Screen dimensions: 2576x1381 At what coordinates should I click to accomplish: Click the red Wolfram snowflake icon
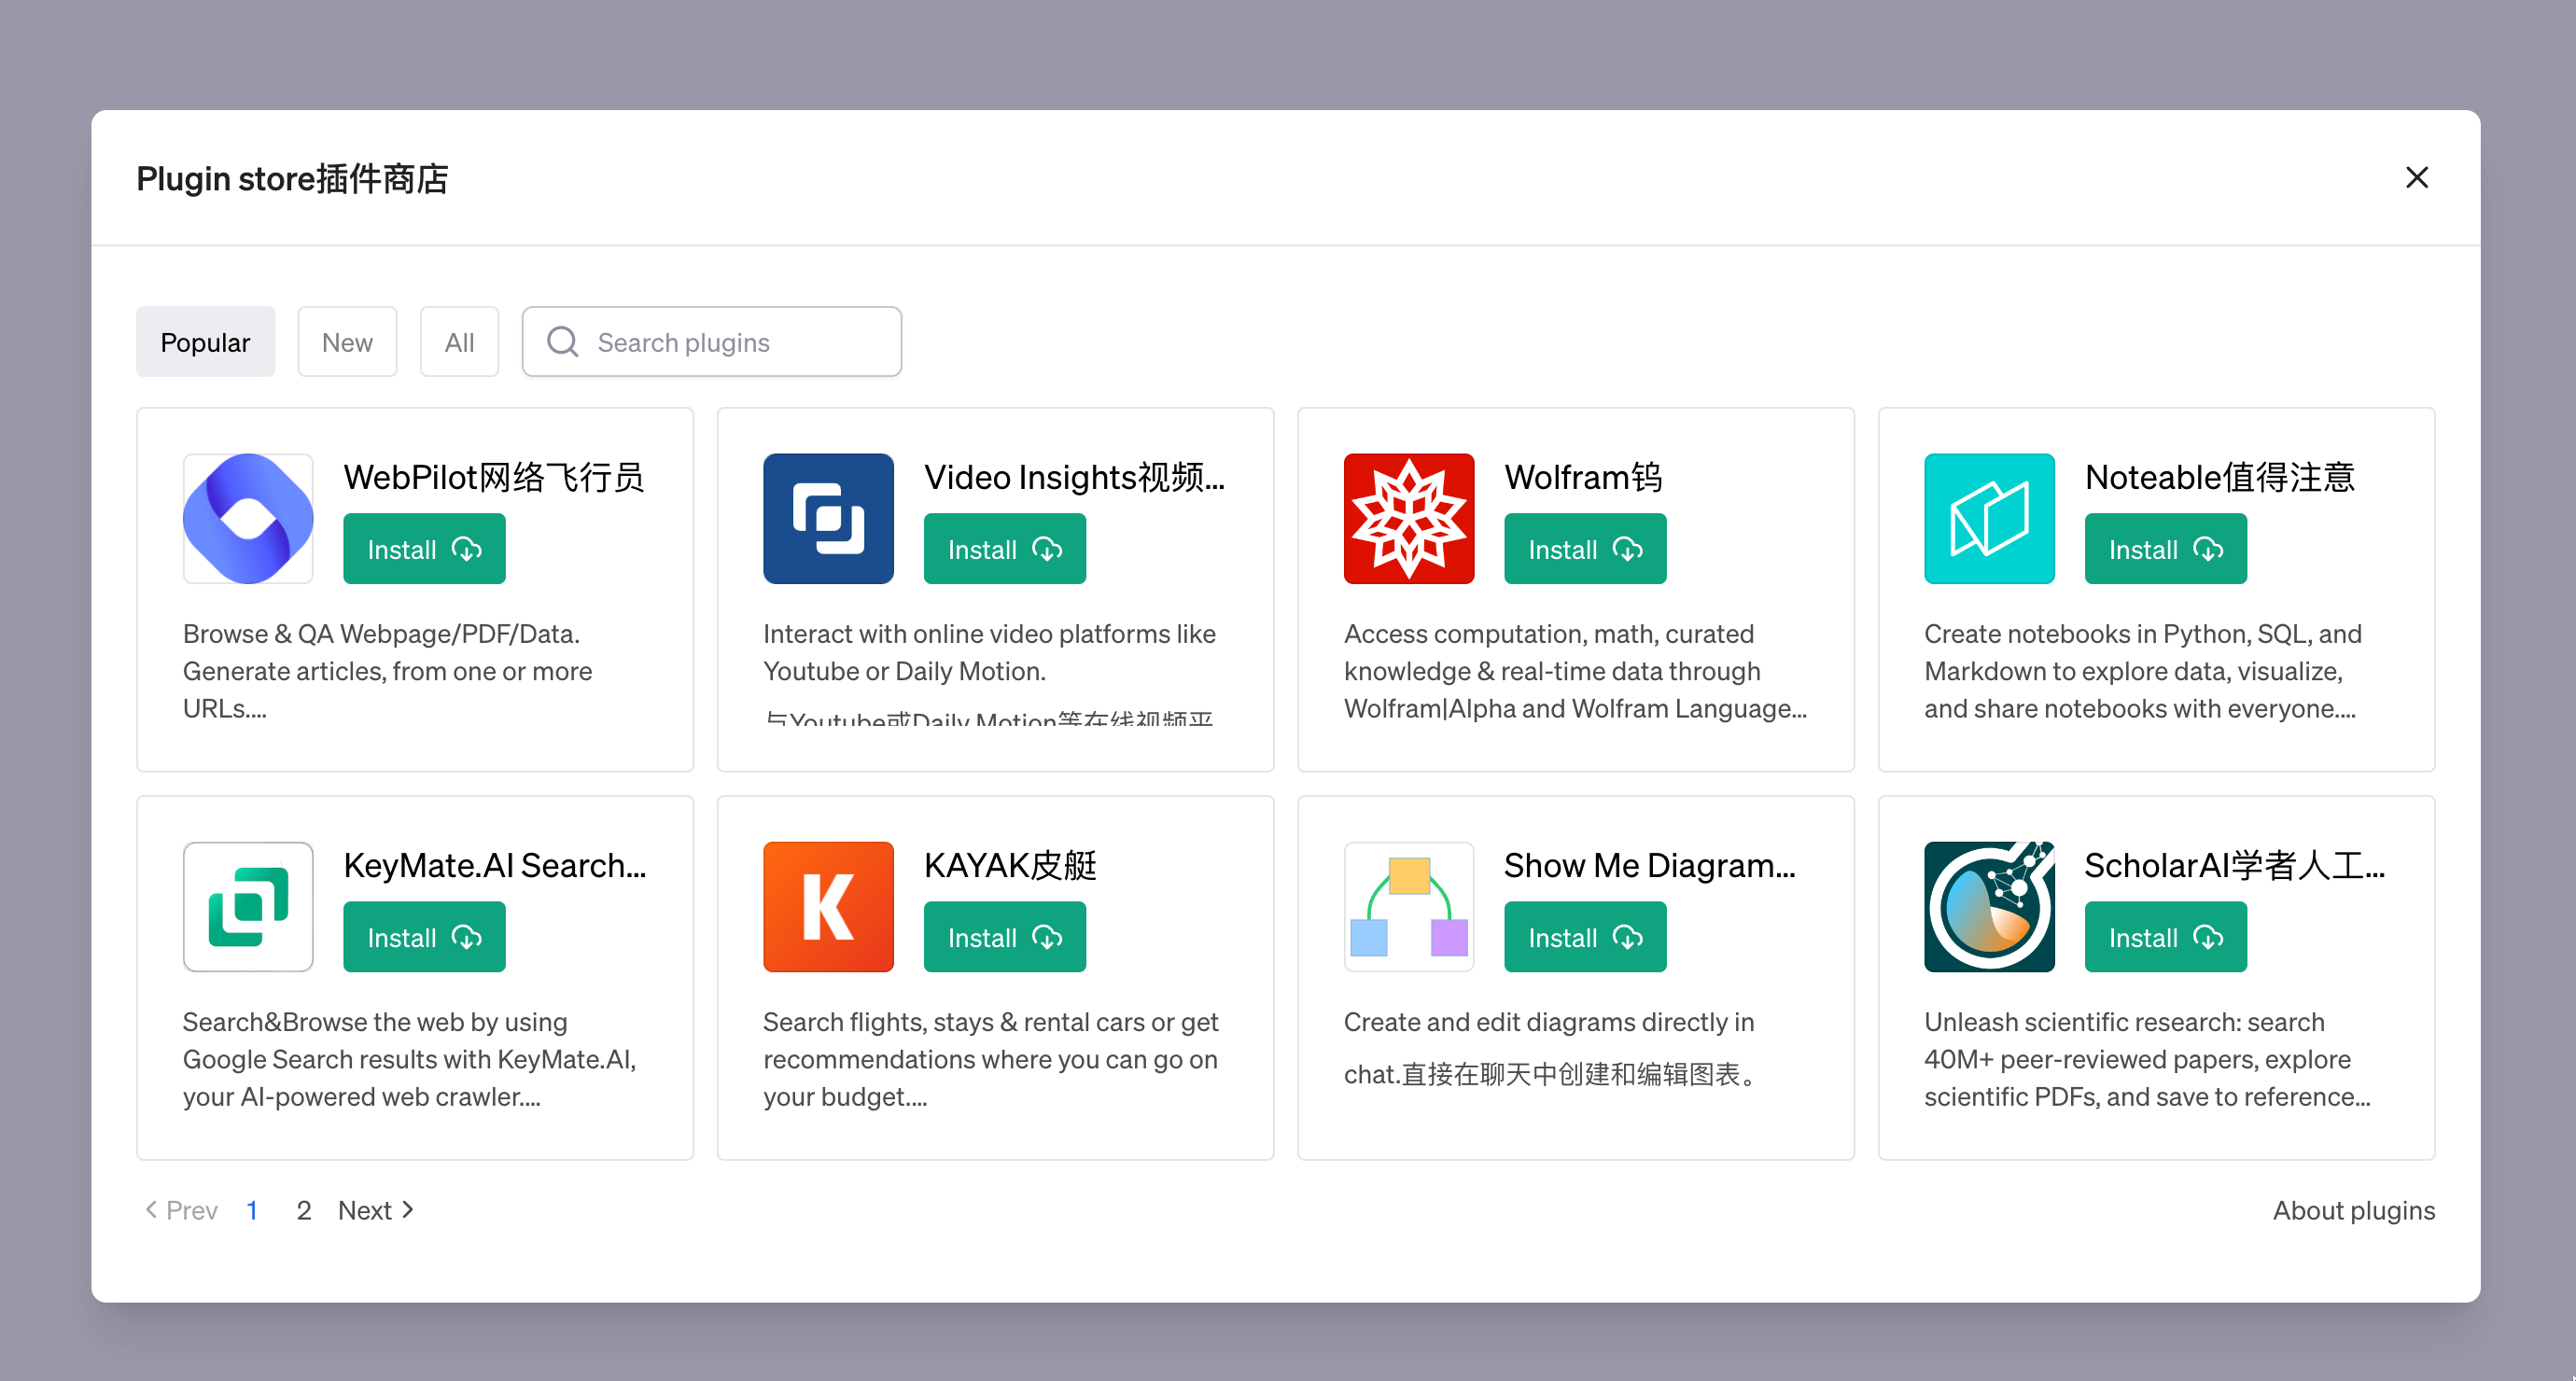click(x=1408, y=518)
